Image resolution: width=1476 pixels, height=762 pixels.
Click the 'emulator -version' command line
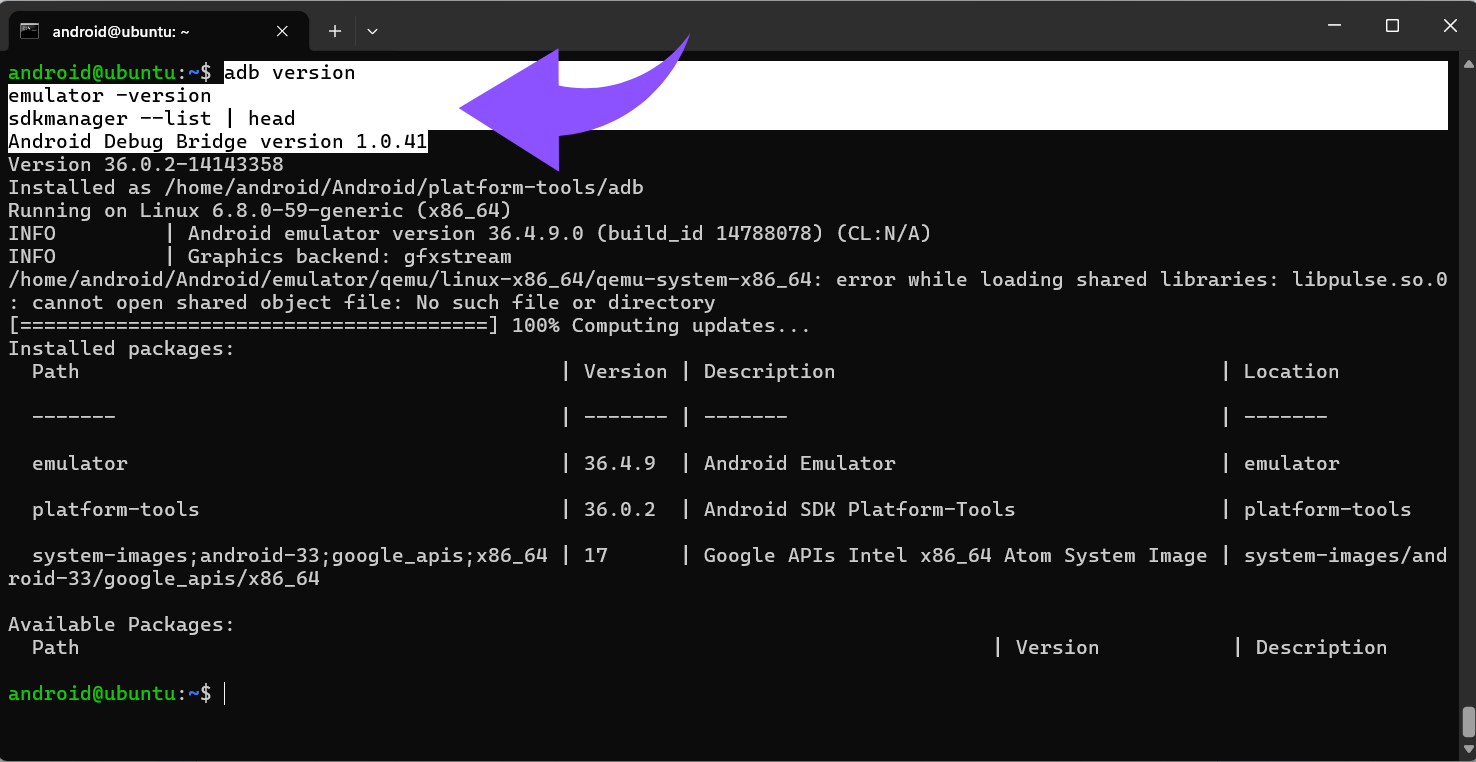point(110,96)
